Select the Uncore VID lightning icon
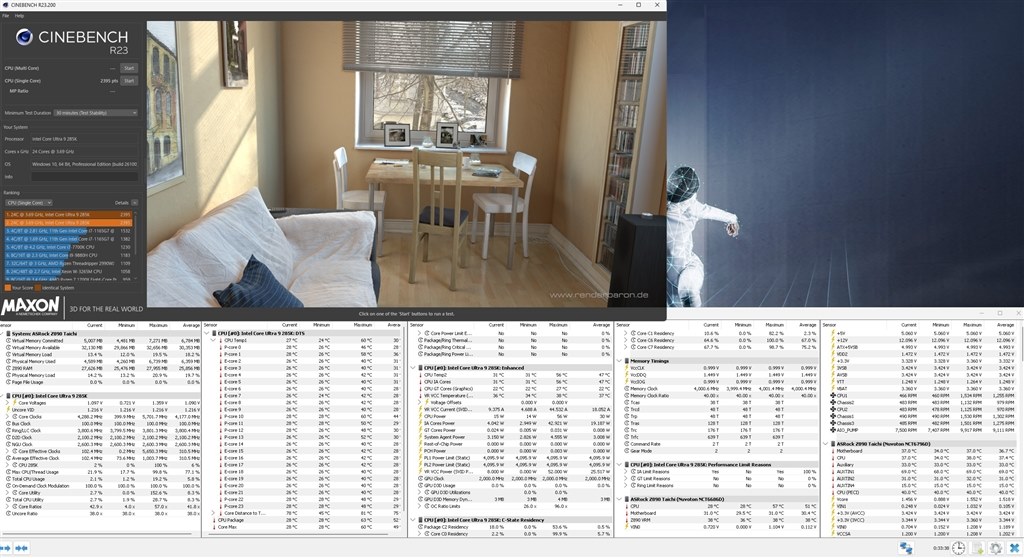1024x558 pixels. tap(8, 410)
